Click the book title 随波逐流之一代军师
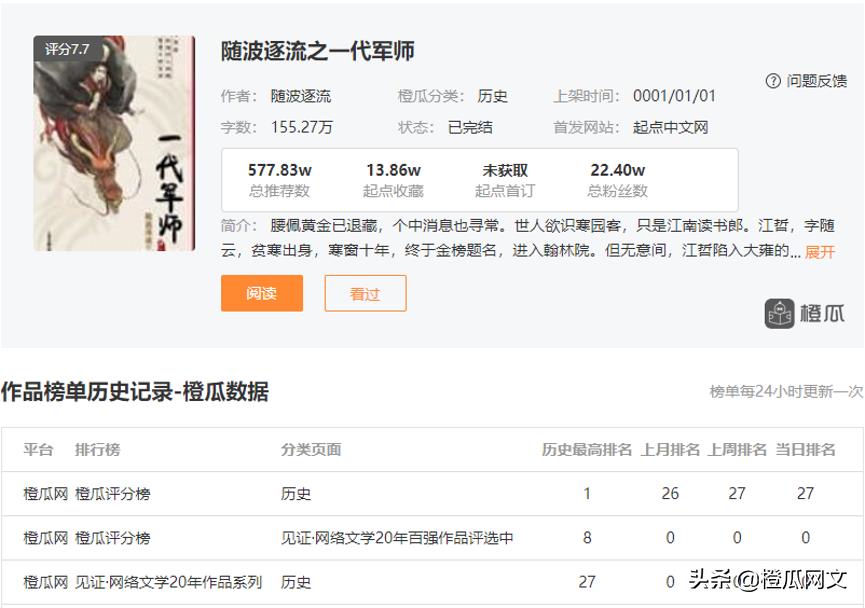This screenshot has height=608, width=865. [x=318, y=51]
